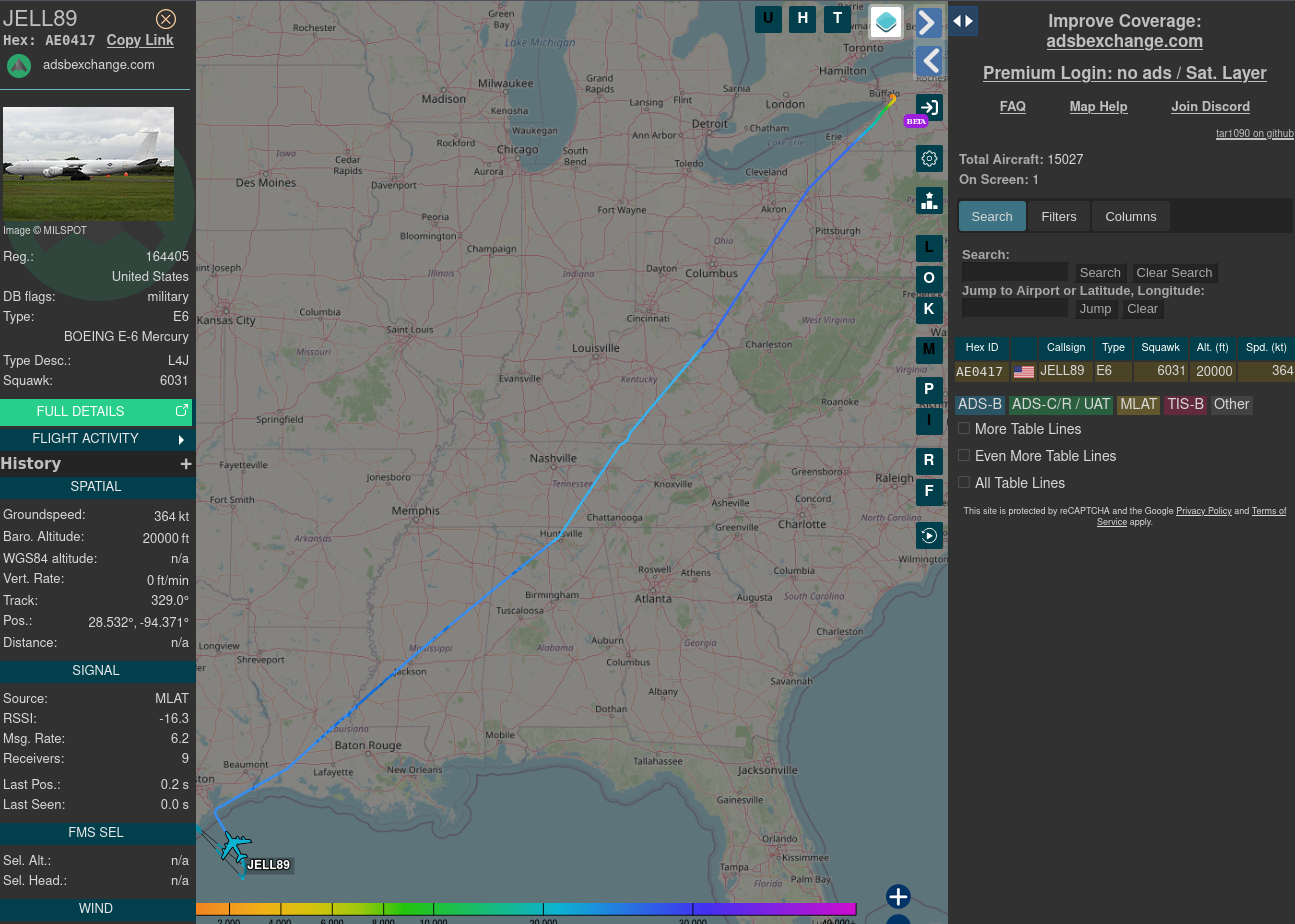Open external link icon on Full Details
The width and height of the screenshot is (1295, 924).
(x=182, y=410)
